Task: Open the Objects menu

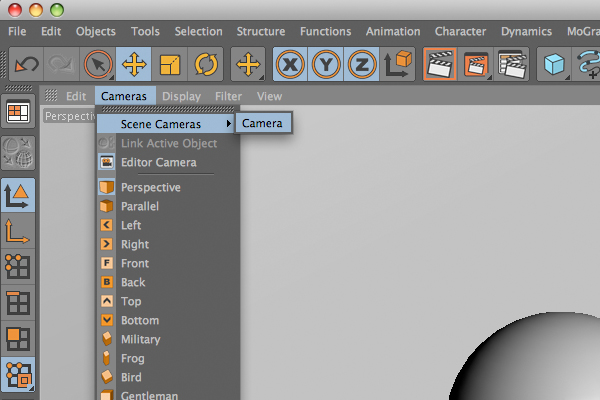Action: pyautogui.click(x=96, y=31)
